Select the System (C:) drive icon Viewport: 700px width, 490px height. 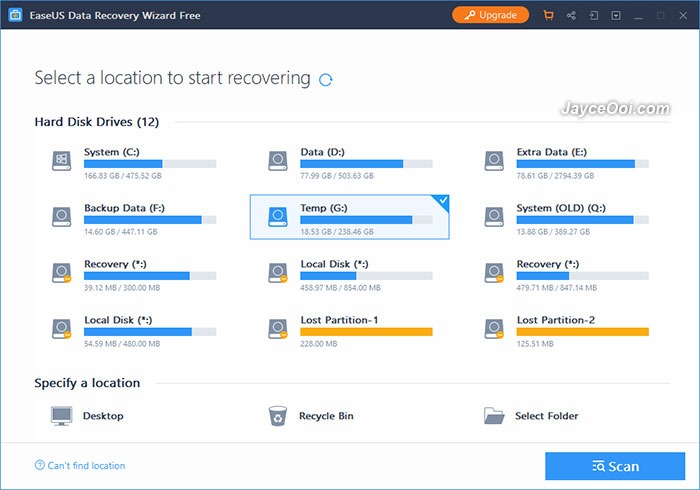(x=62, y=161)
